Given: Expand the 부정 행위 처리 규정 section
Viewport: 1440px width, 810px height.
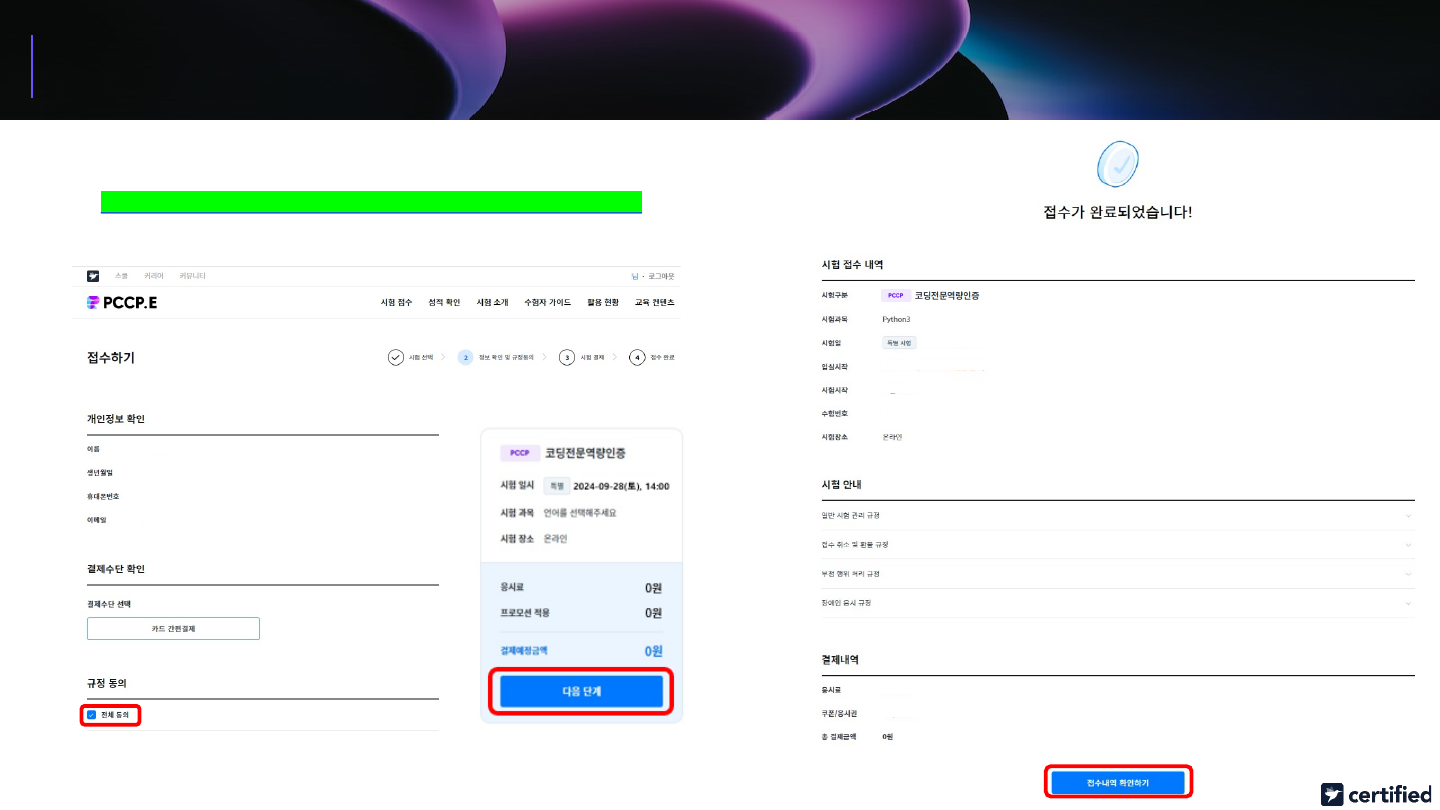Looking at the screenshot, I should click(1408, 574).
